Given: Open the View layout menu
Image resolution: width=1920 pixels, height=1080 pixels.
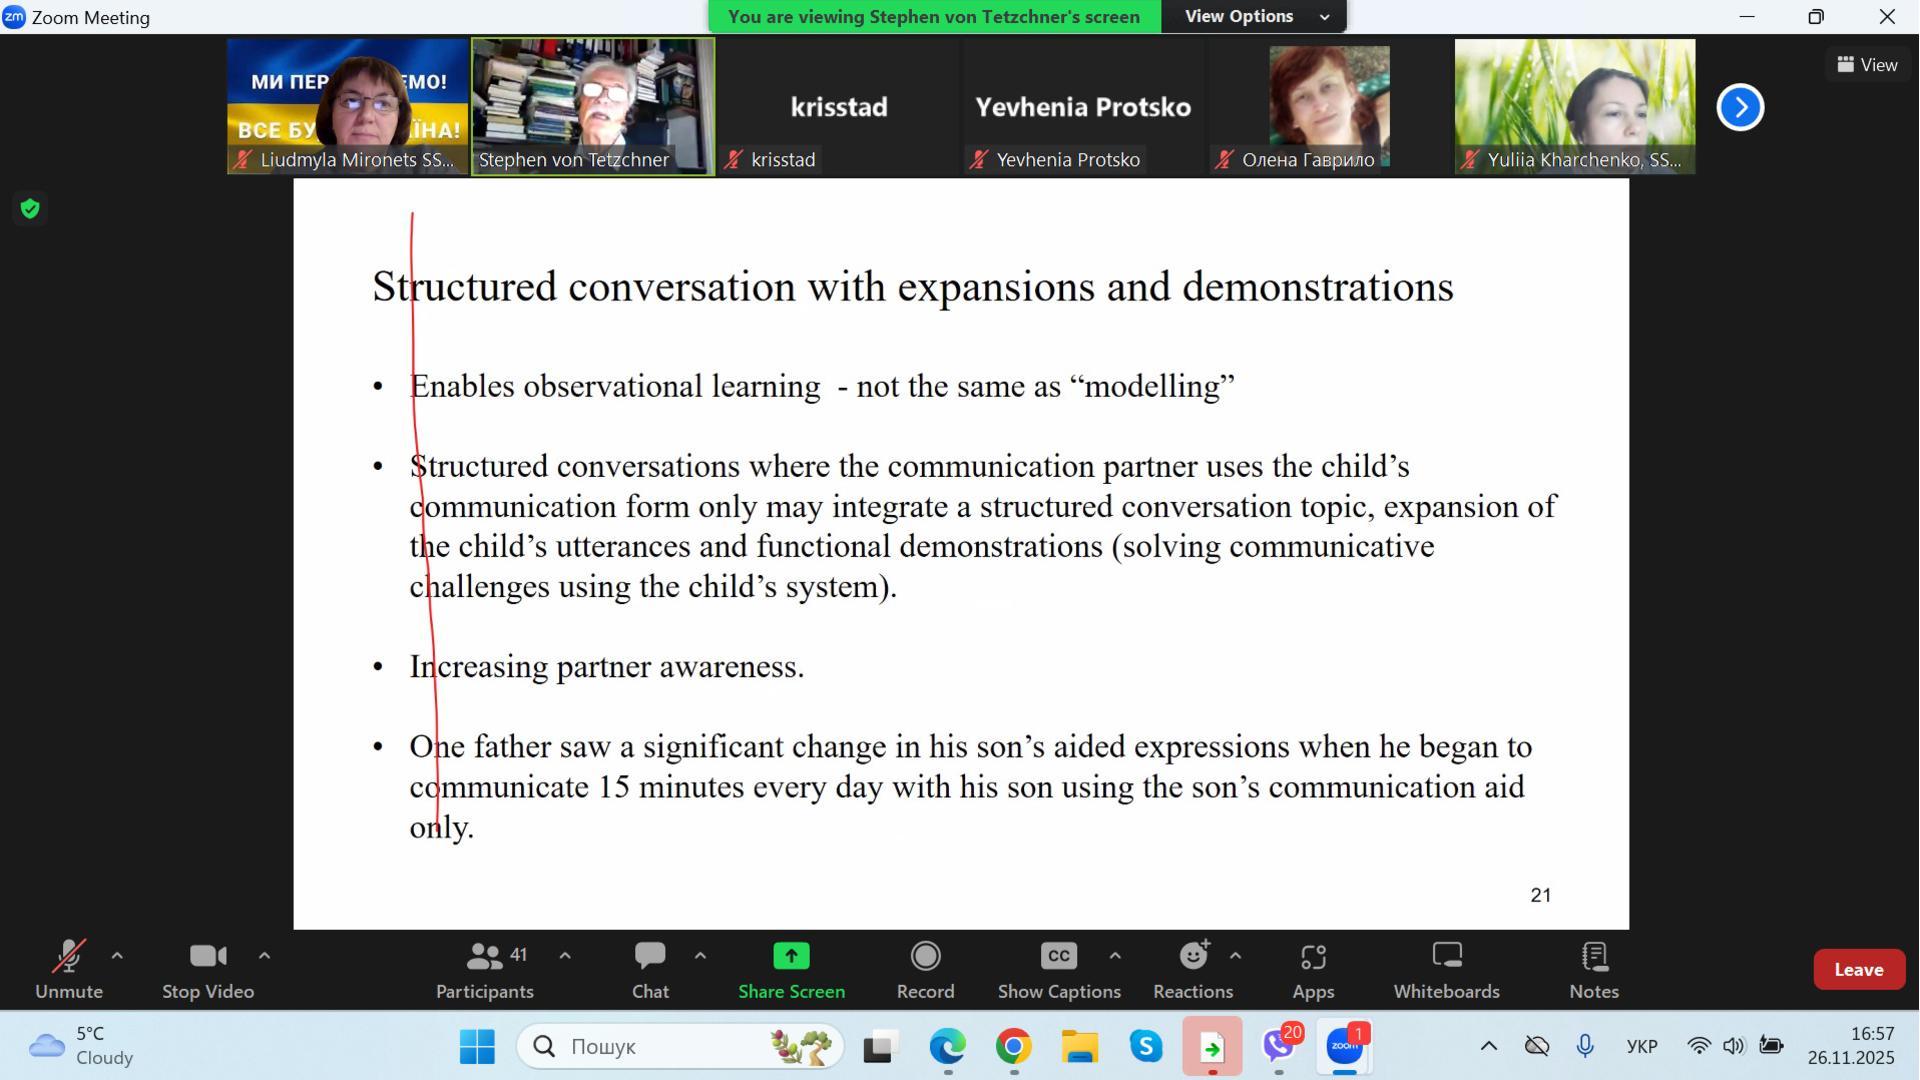Looking at the screenshot, I should (1866, 65).
